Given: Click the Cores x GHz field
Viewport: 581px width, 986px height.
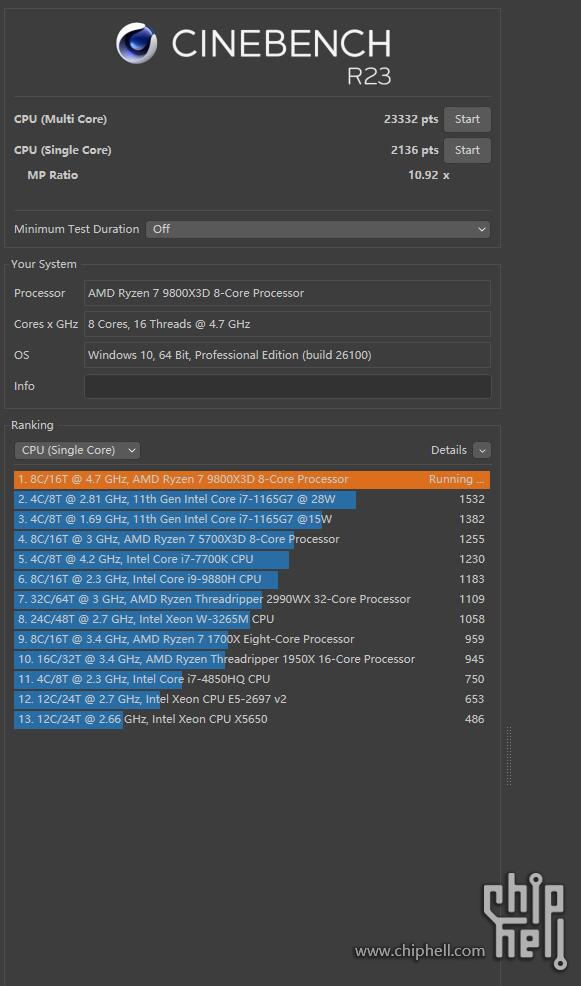Looking at the screenshot, I should click(x=287, y=324).
